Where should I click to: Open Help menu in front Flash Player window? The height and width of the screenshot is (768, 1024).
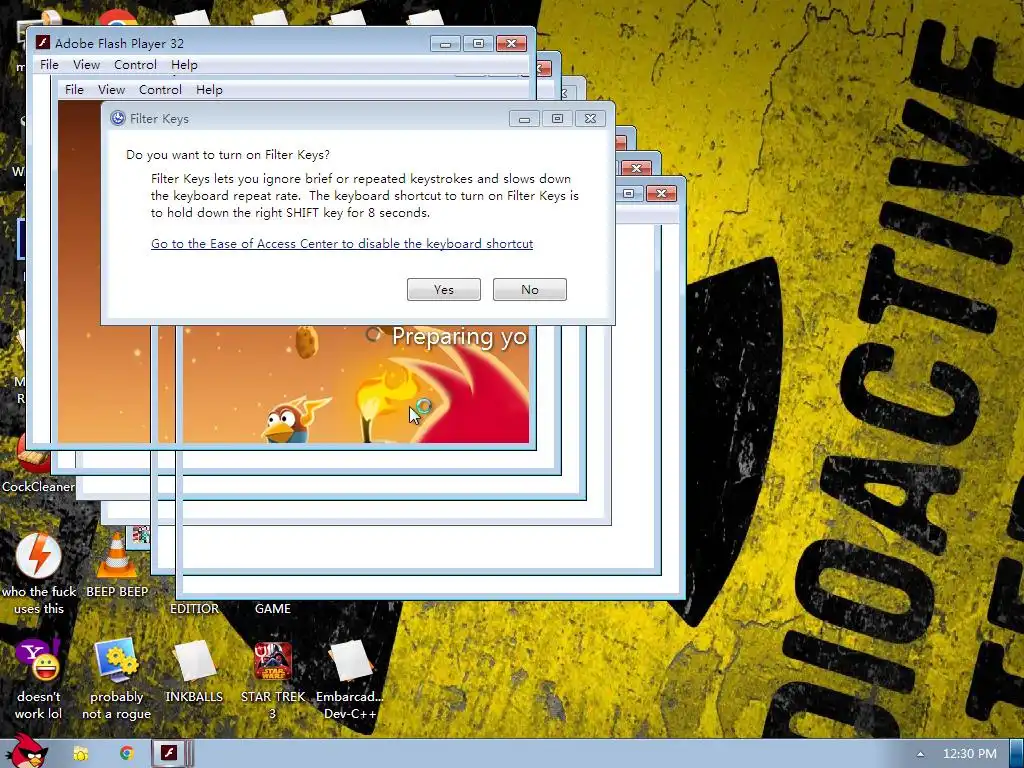click(184, 65)
